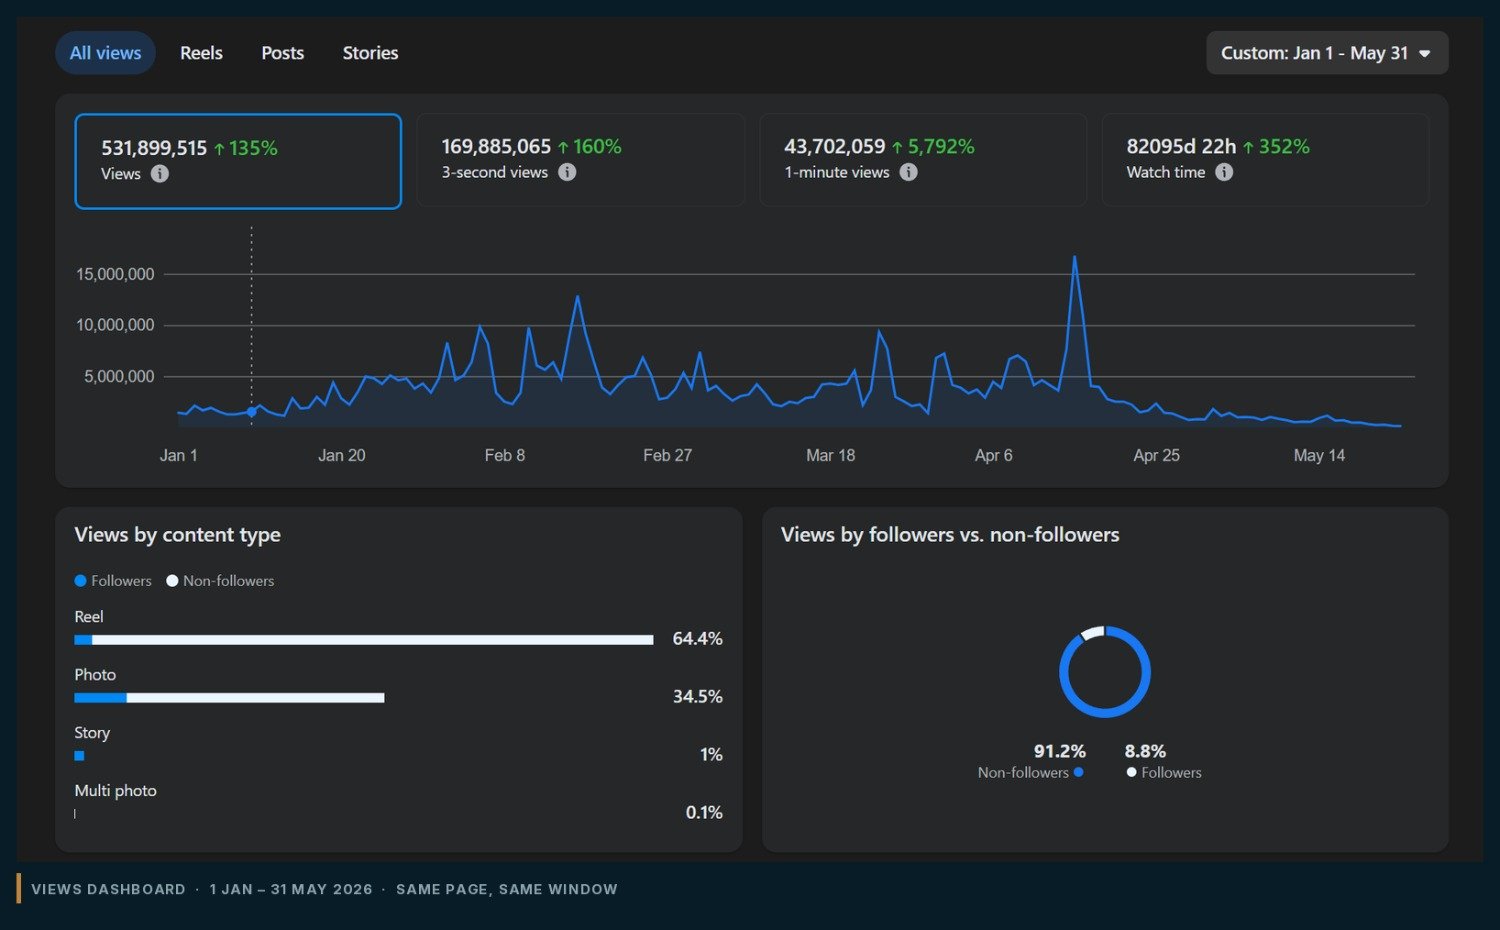Image resolution: width=1500 pixels, height=930 pixels.
Task: Click green up arrow beside 5,792%
Action: click(x=897, y=147)
